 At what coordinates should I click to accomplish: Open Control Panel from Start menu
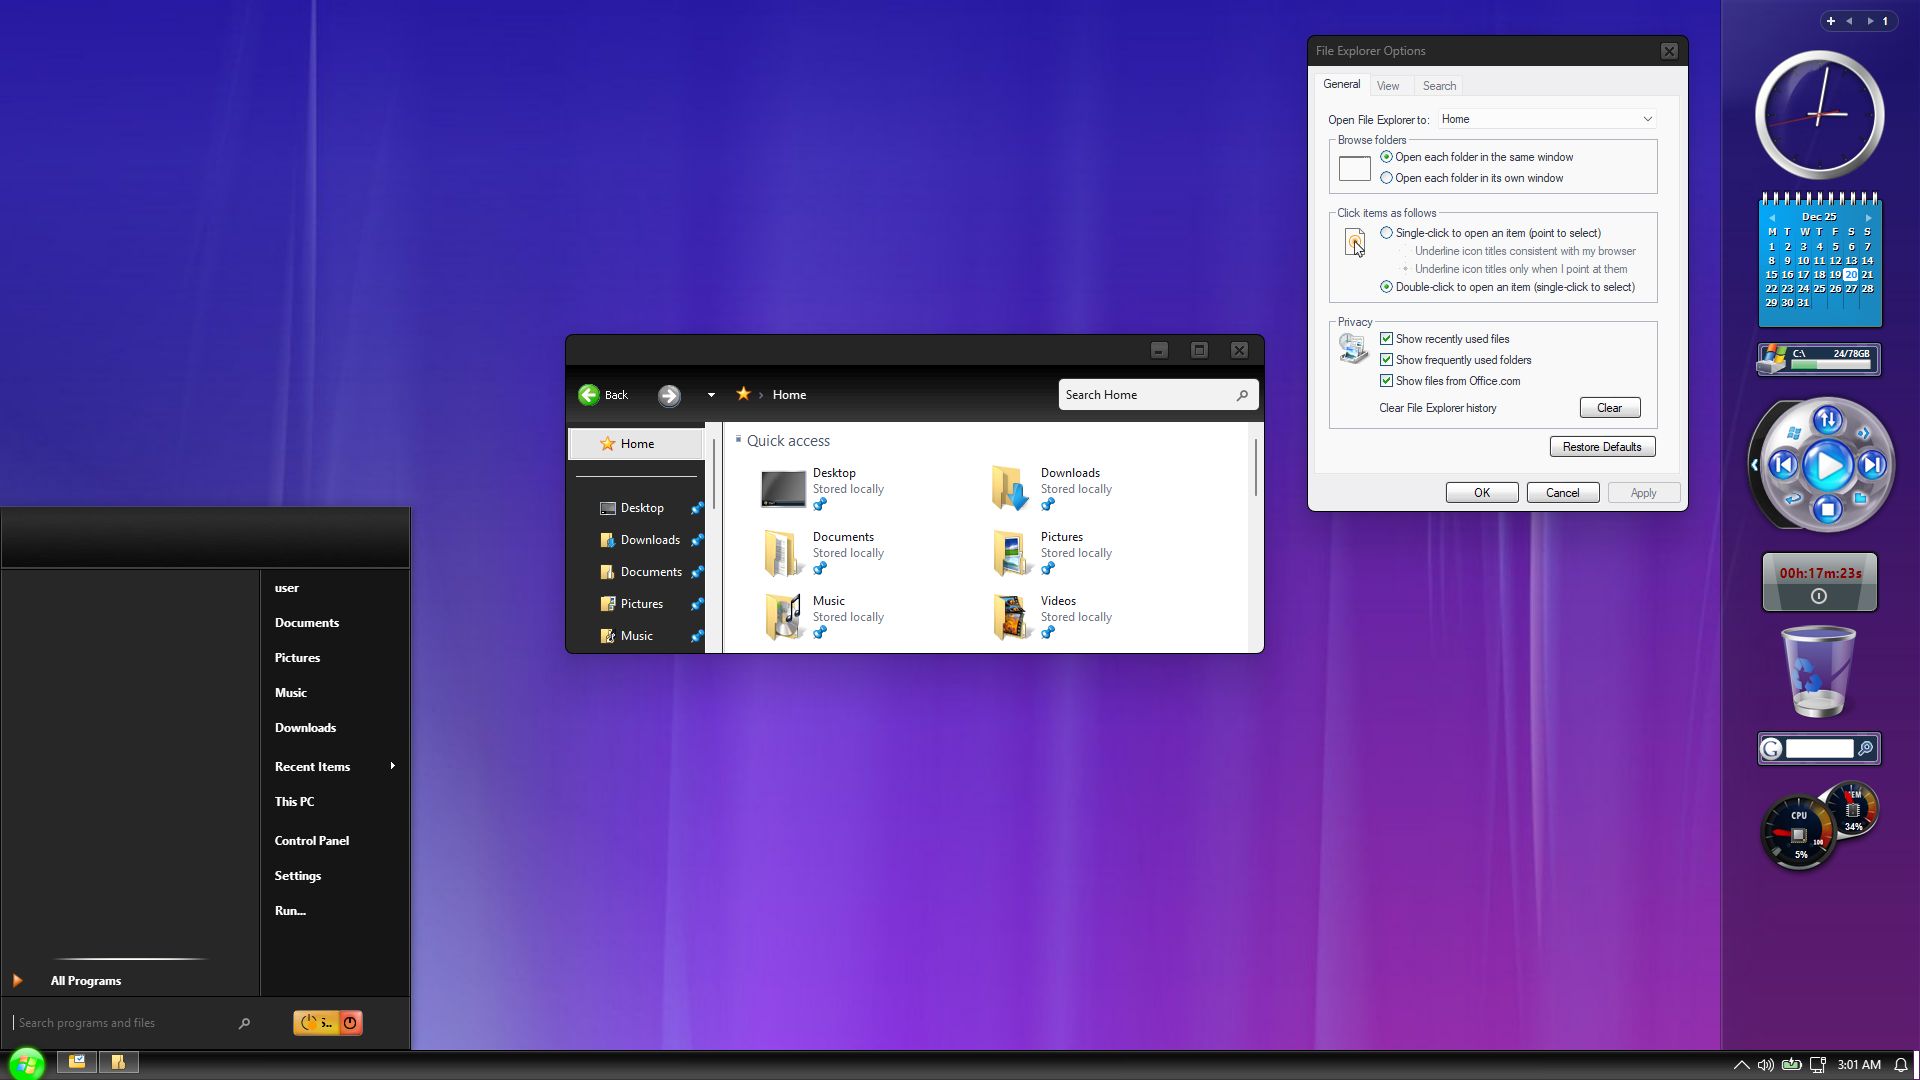311,841
